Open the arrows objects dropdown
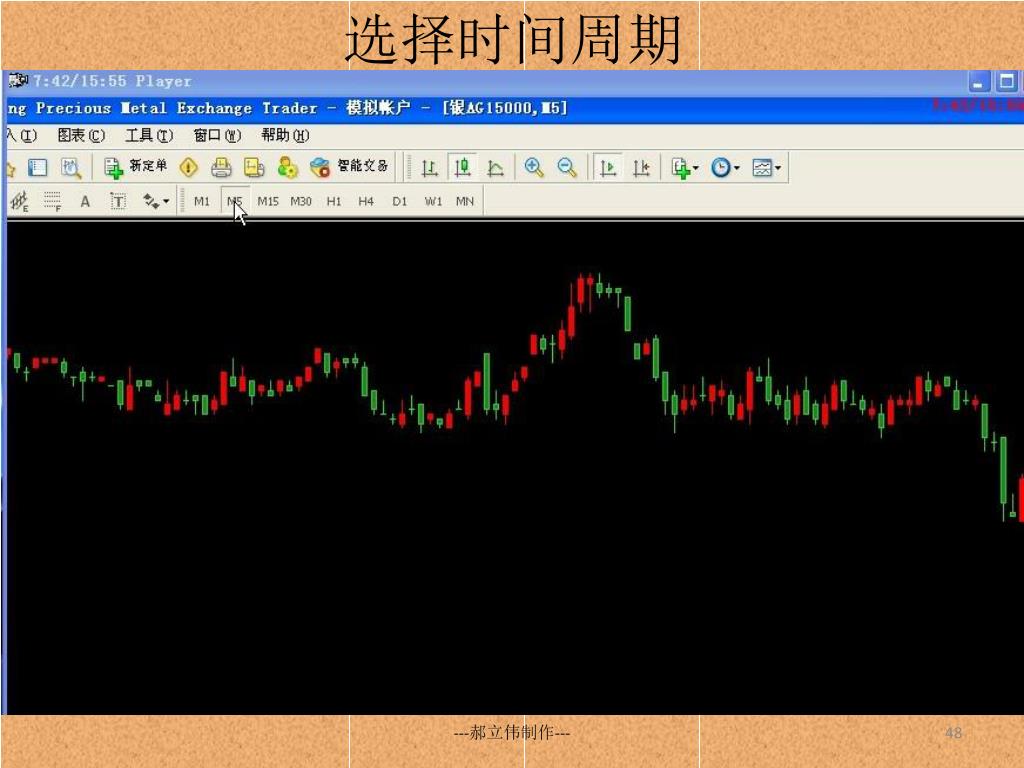This screenshot has height=768, width=1024. 155,201
